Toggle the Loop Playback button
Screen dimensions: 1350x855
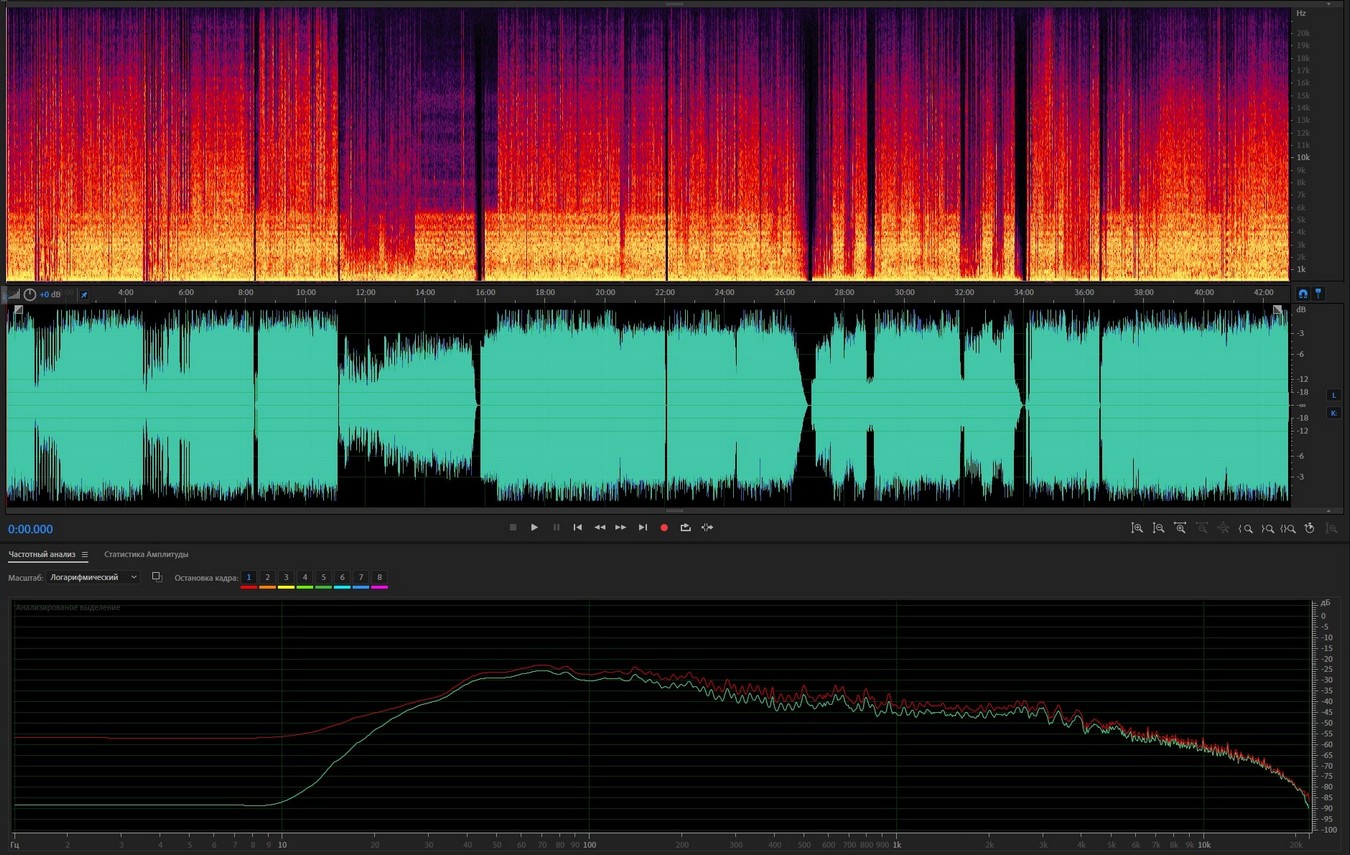(685, 527)
